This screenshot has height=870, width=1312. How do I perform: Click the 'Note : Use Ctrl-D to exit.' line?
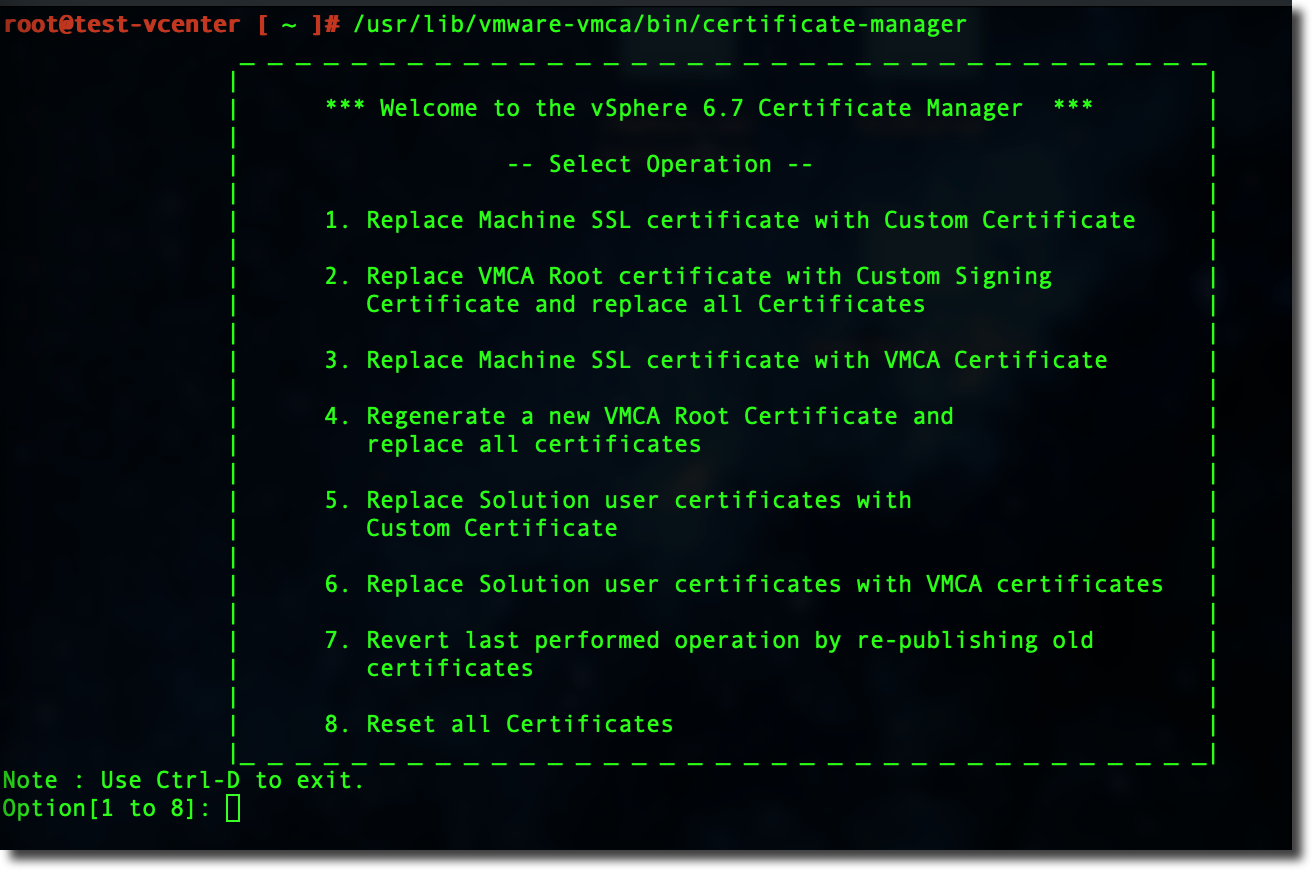pyautogui.click(x=184, y=780)
